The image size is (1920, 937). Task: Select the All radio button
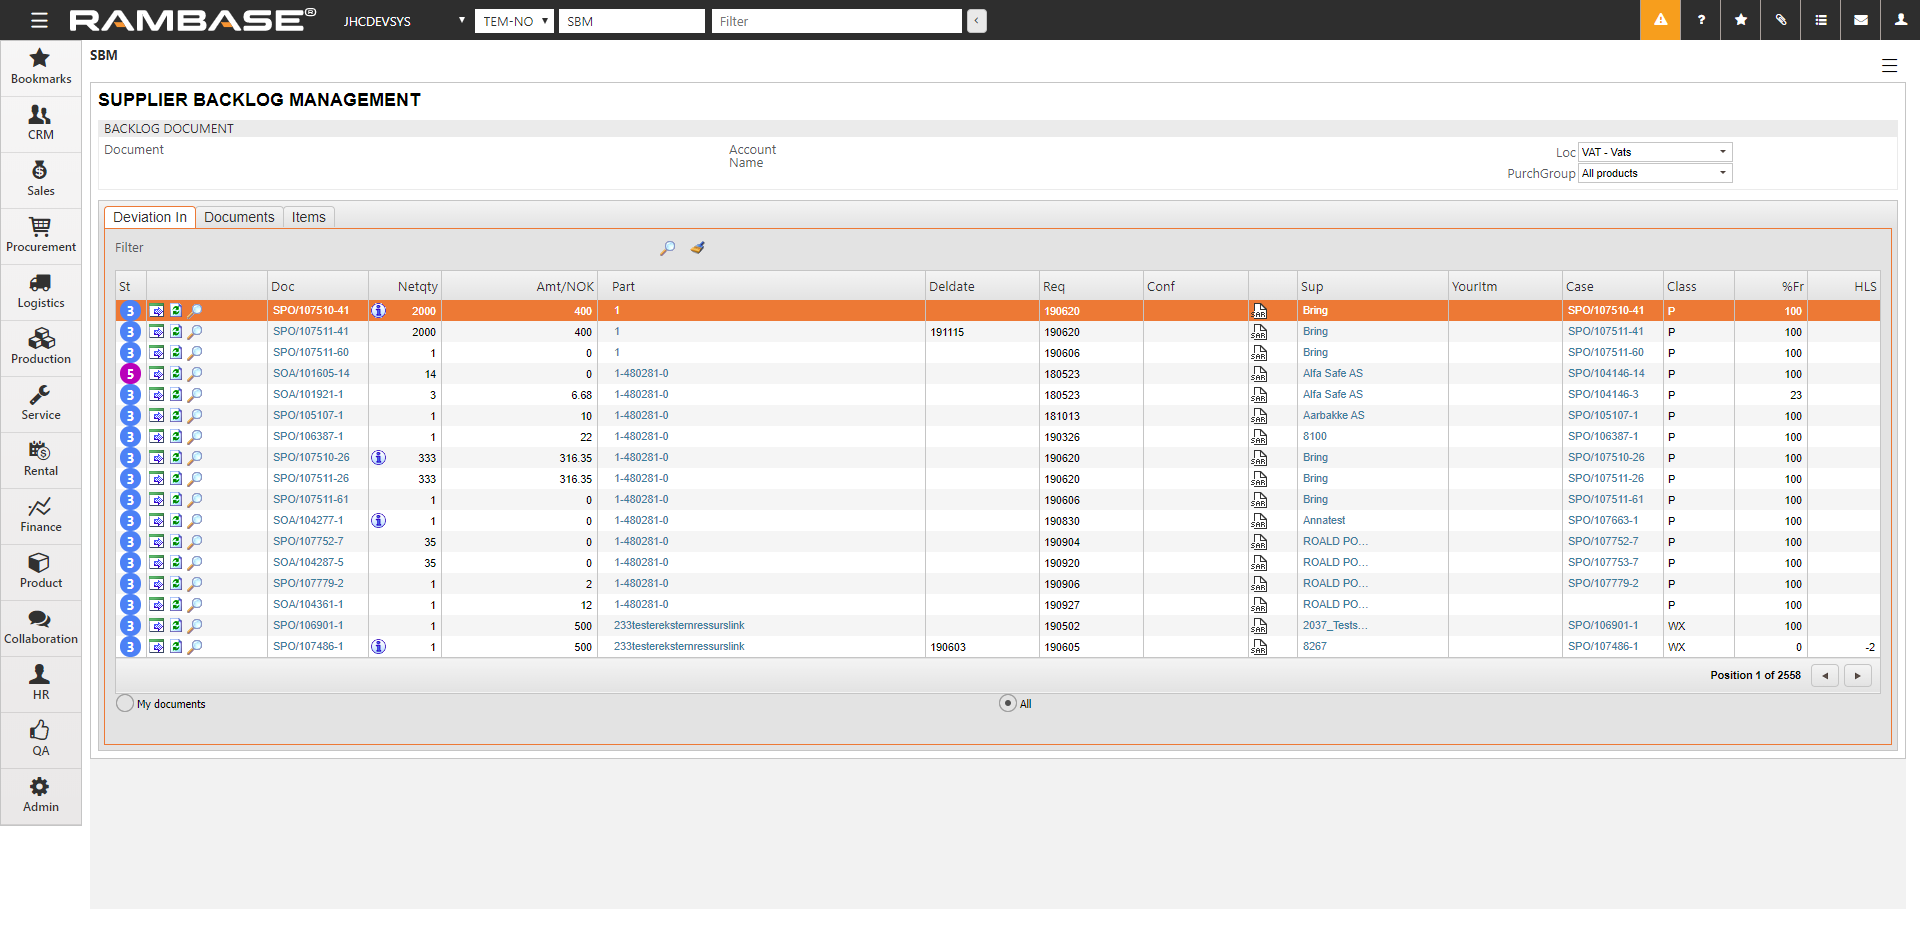coord(1008,703)
